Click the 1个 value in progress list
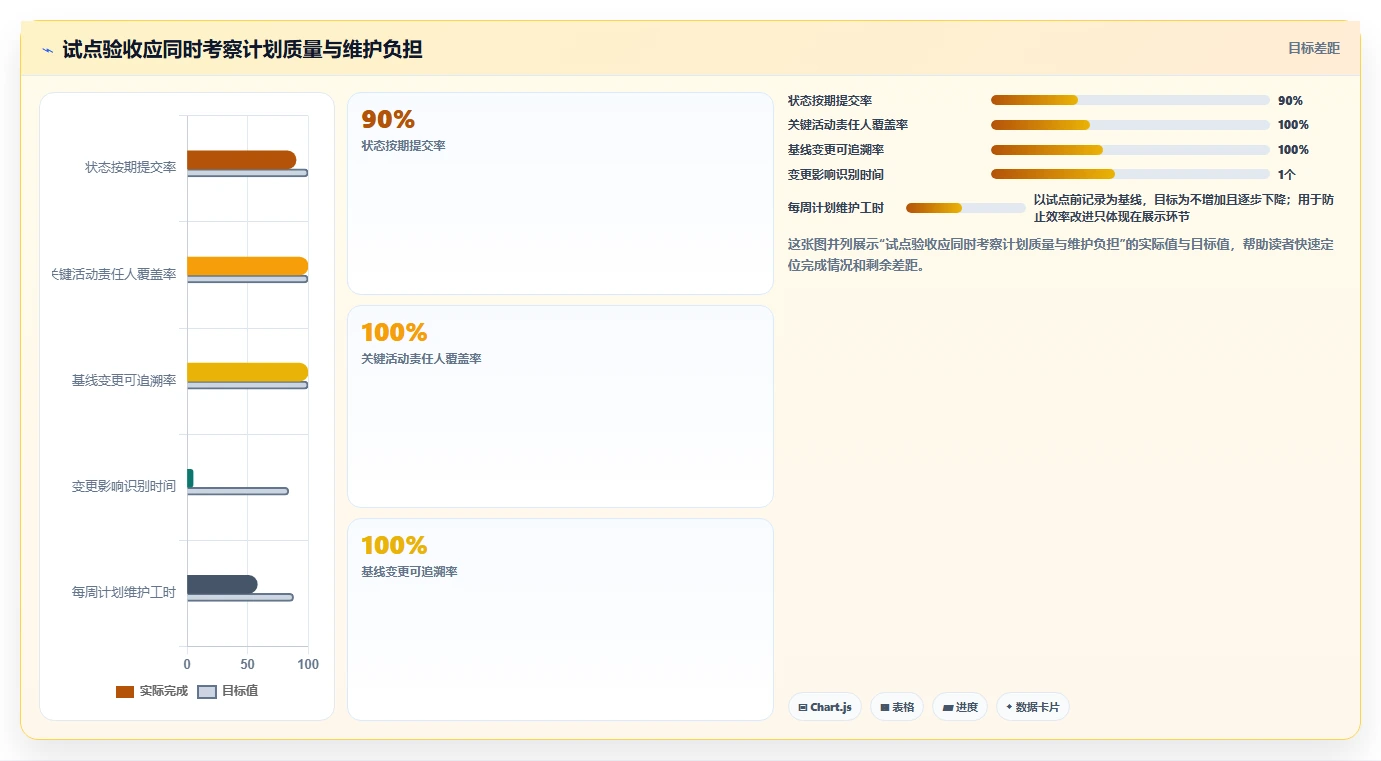 coord(1286,174)
